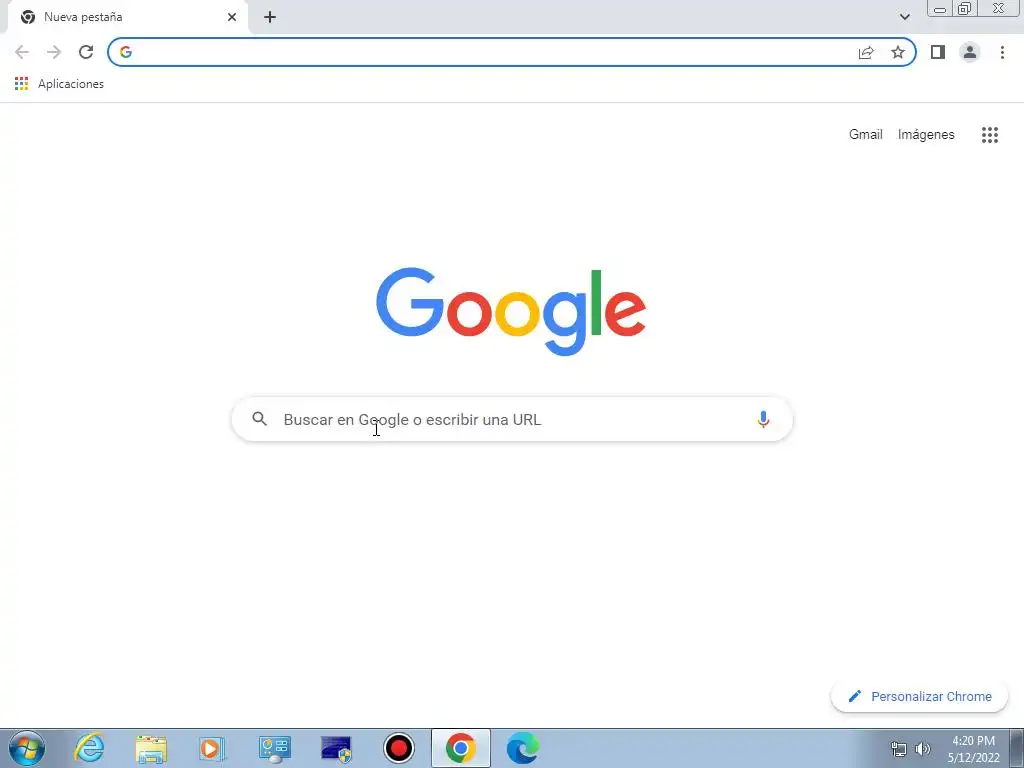Open the network tray icon
Screen dimensions: 1024x768
pyautogui.click(x=899, y=749)
